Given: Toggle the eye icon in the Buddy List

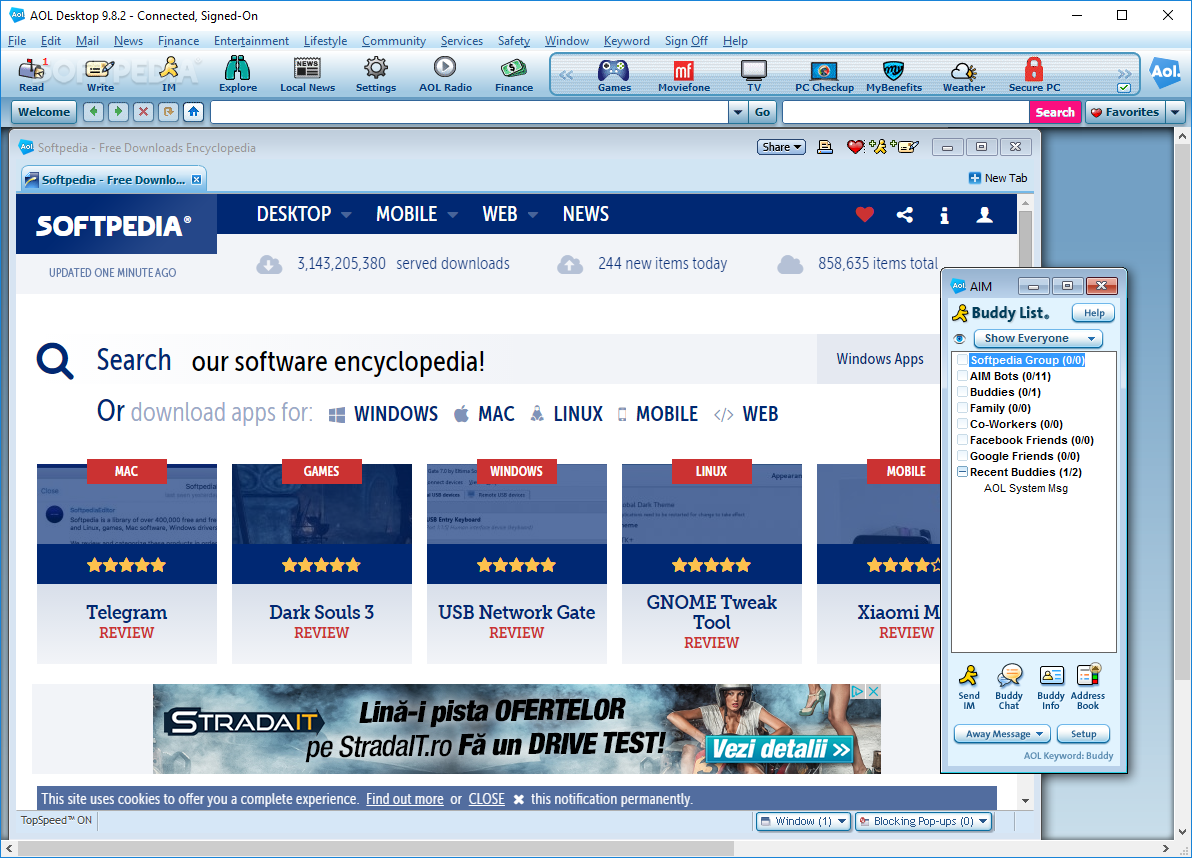Looking at the screenshot, I should pos(960,338).
